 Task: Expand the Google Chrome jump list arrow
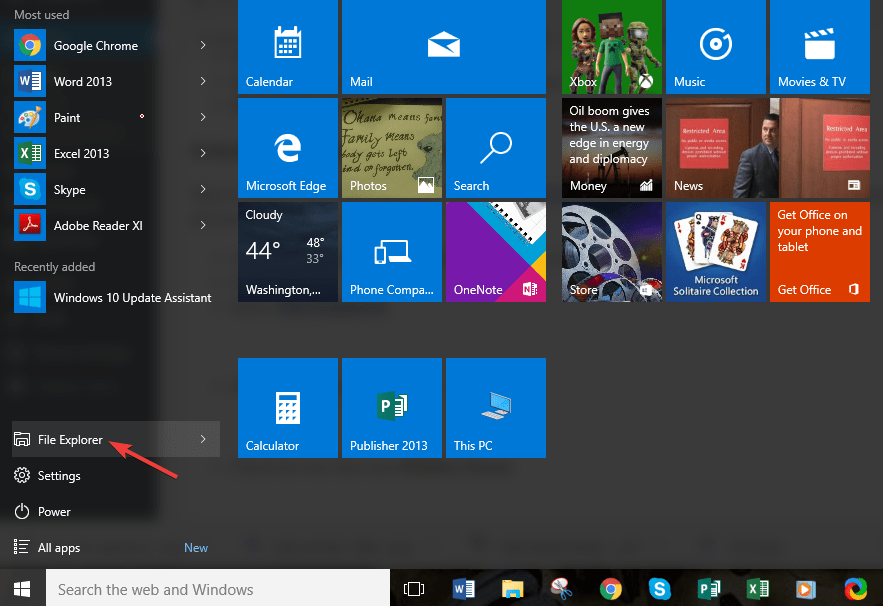(x=203, y=45)
